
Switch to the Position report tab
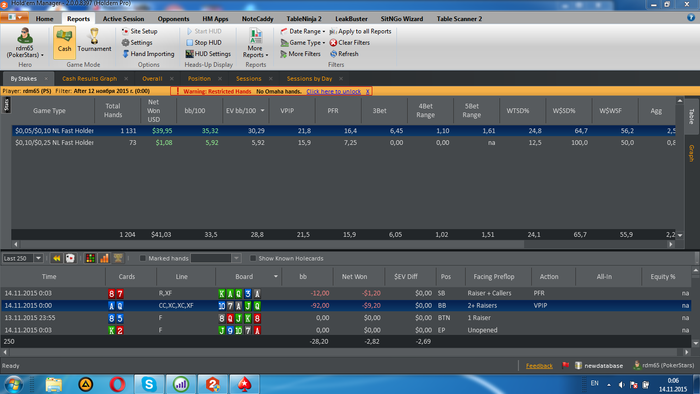pos(199,79)
